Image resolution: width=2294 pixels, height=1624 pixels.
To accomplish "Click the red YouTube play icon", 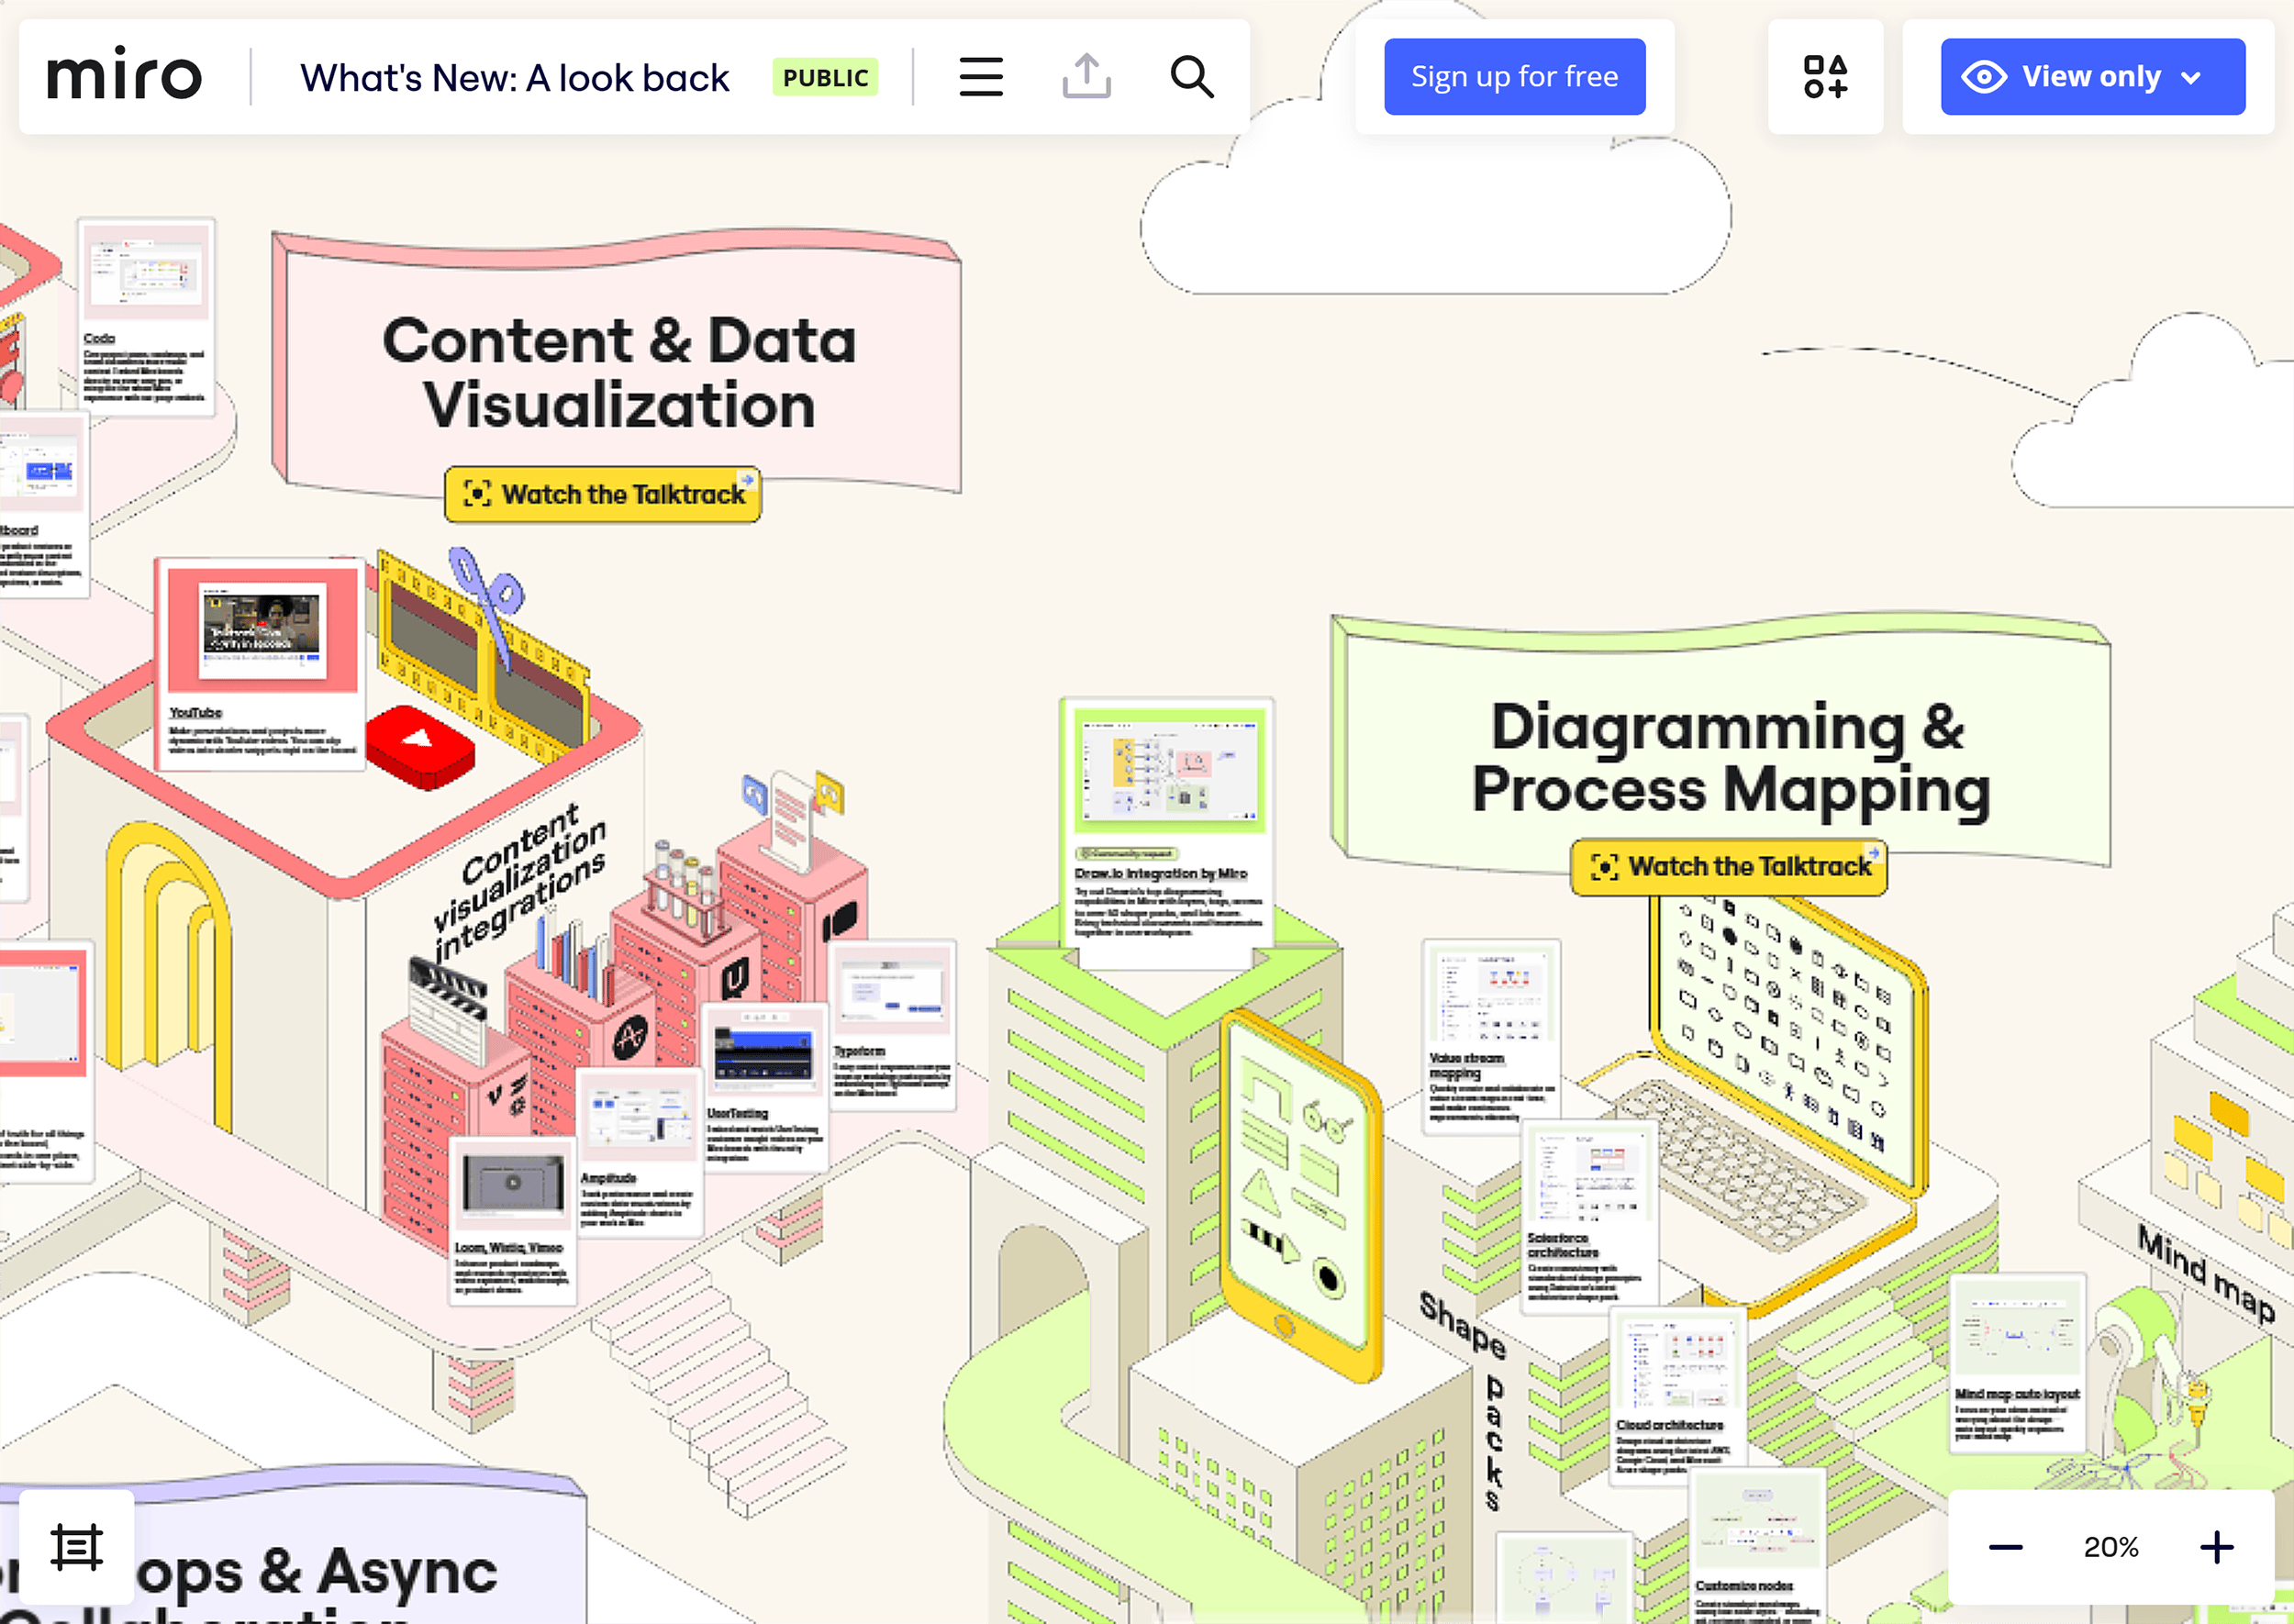I will (x=420, y=743).
